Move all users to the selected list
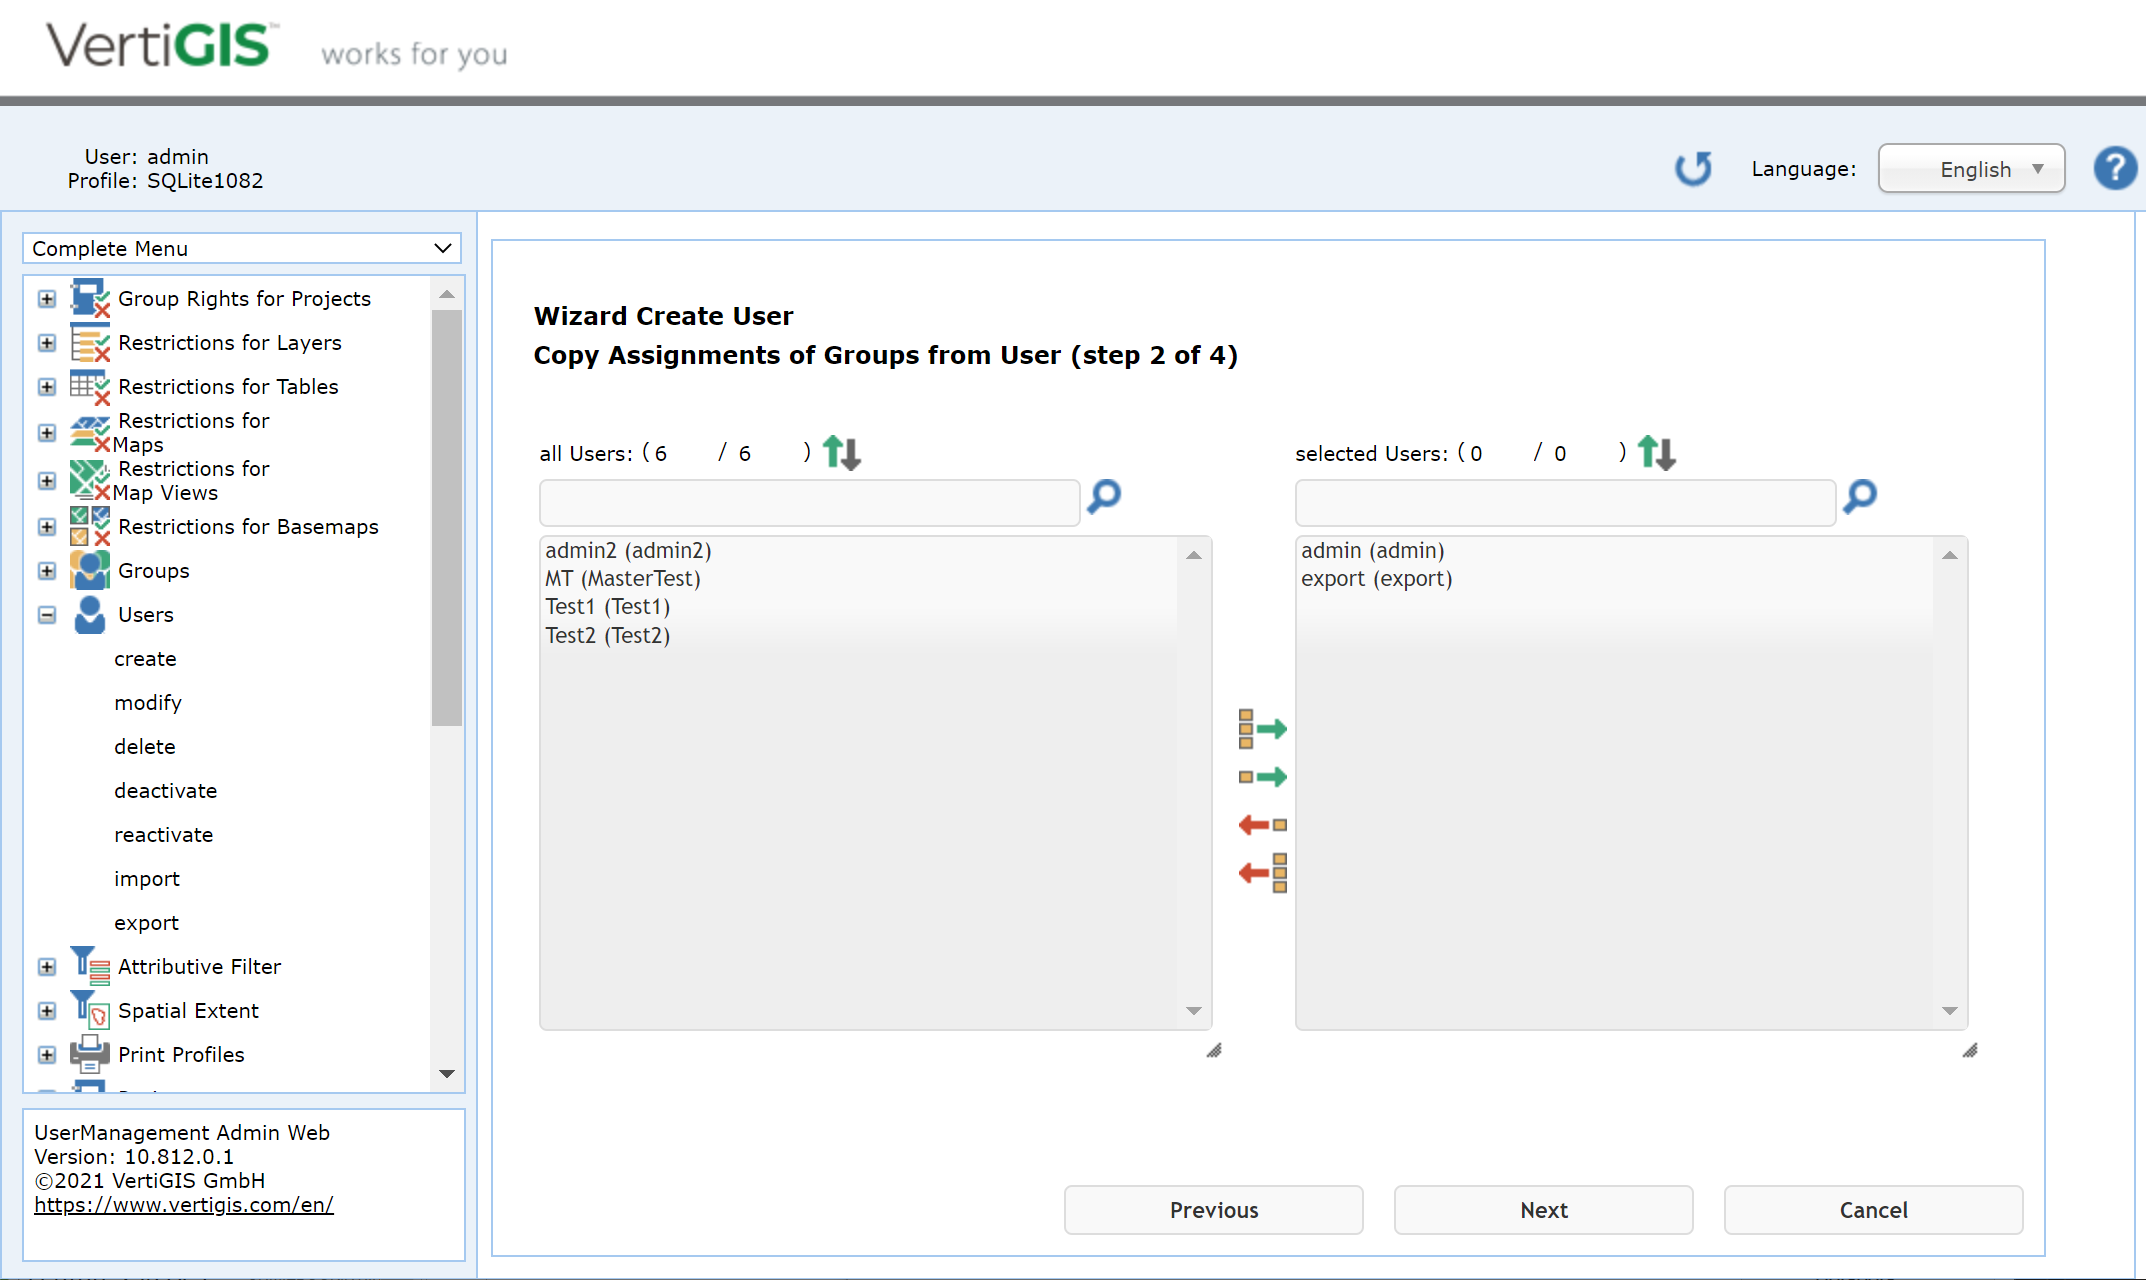This screenshot has width=2146, height=1280. [x=1262, y=728]
